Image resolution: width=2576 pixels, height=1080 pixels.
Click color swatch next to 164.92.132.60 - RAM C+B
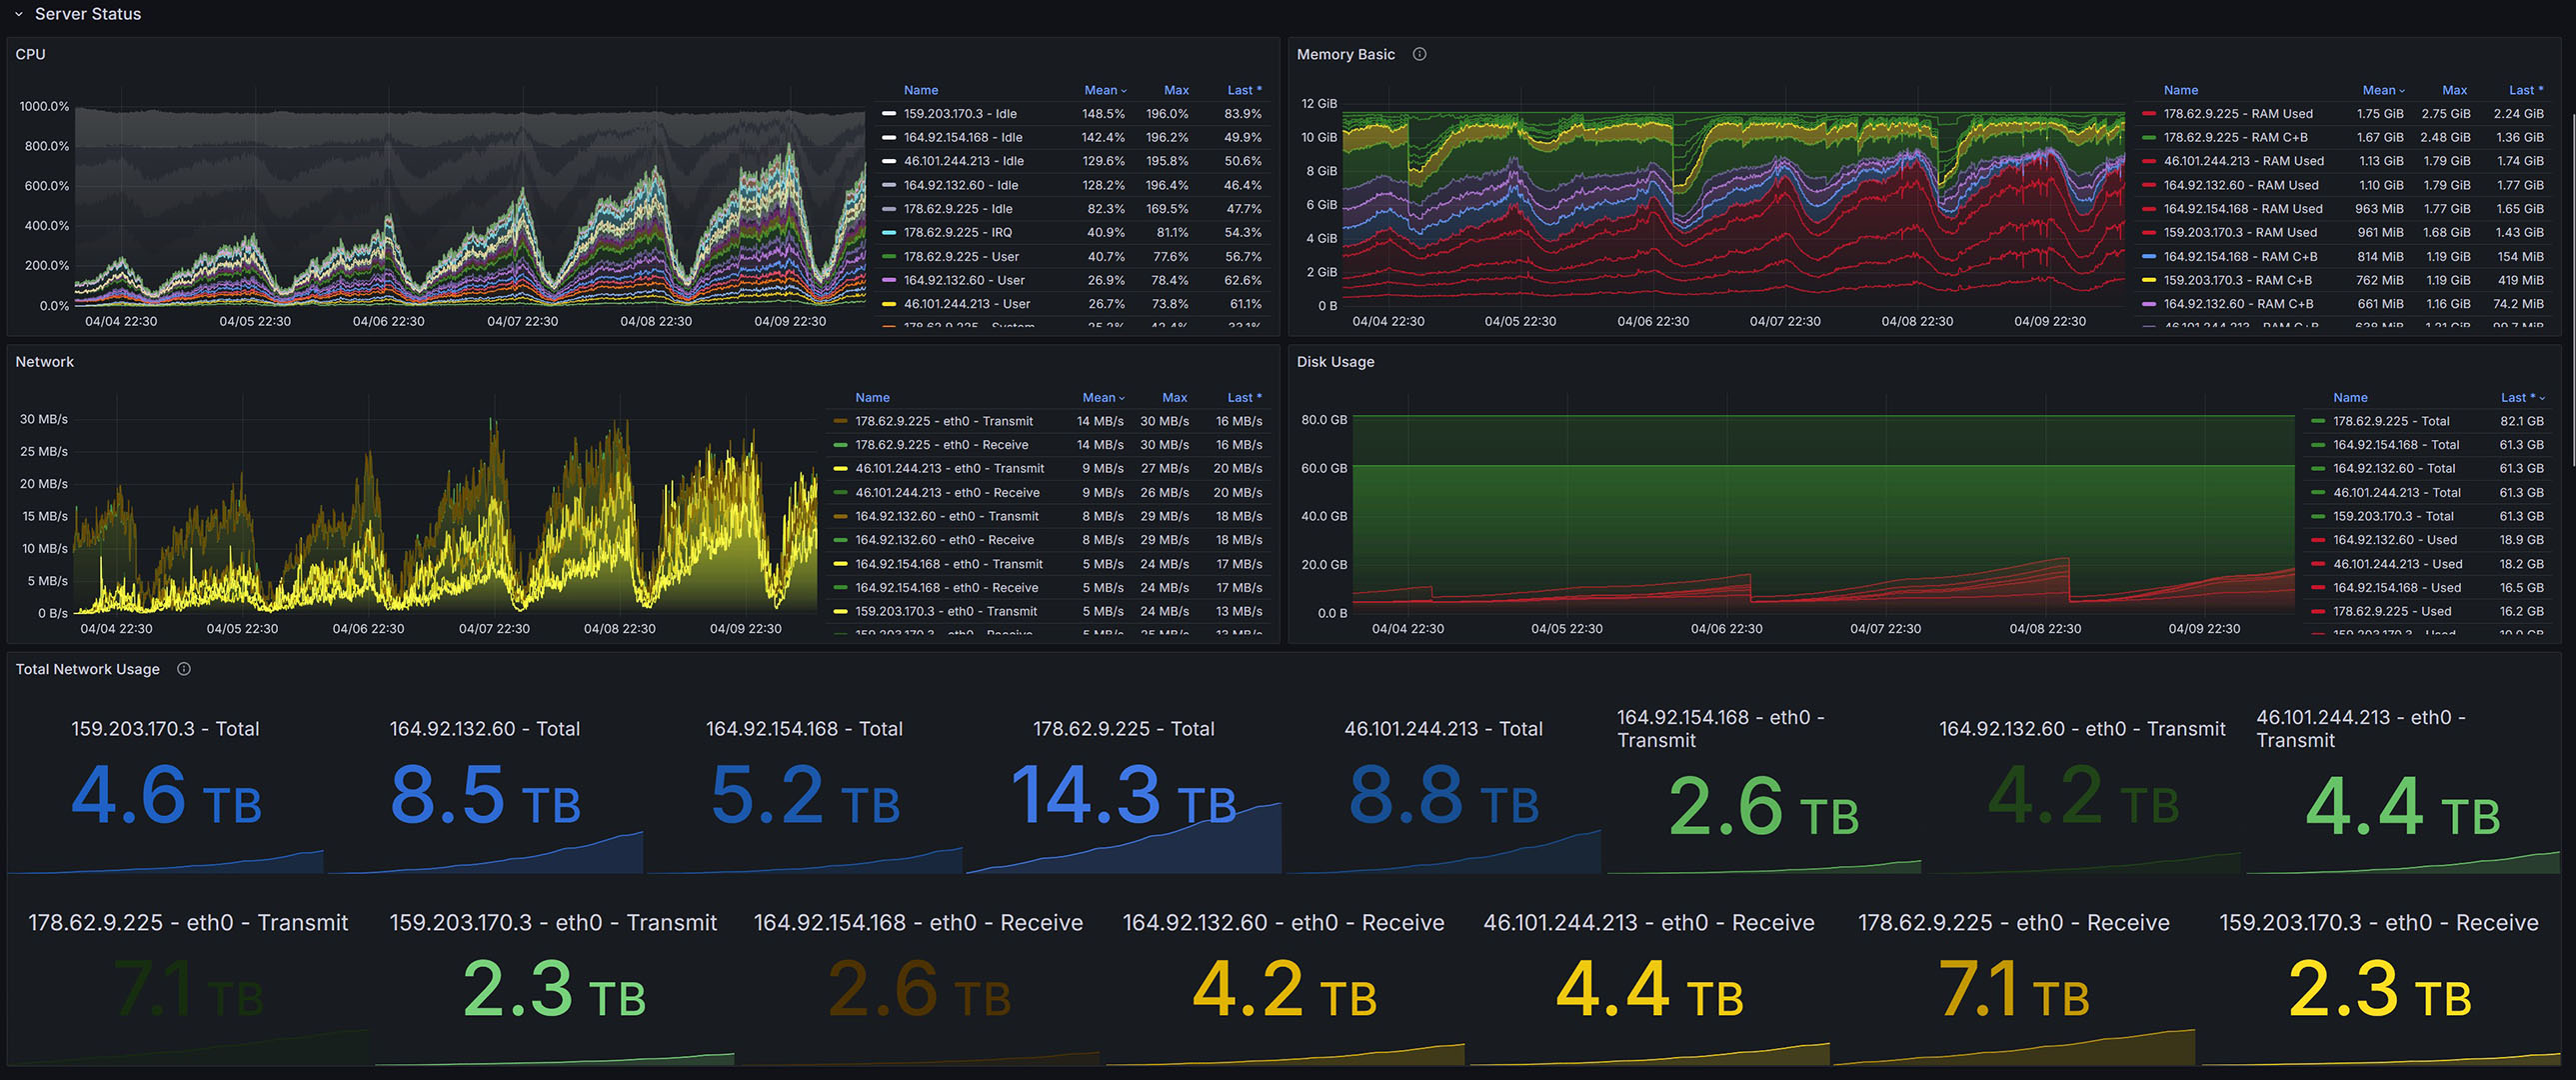2150,303
